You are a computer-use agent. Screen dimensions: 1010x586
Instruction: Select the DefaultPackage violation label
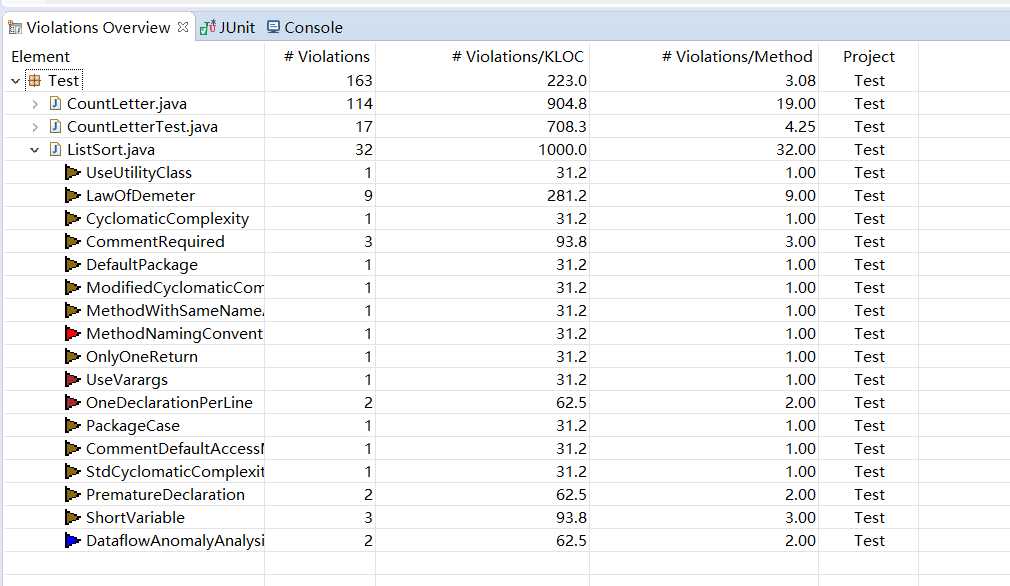(142, 265)
